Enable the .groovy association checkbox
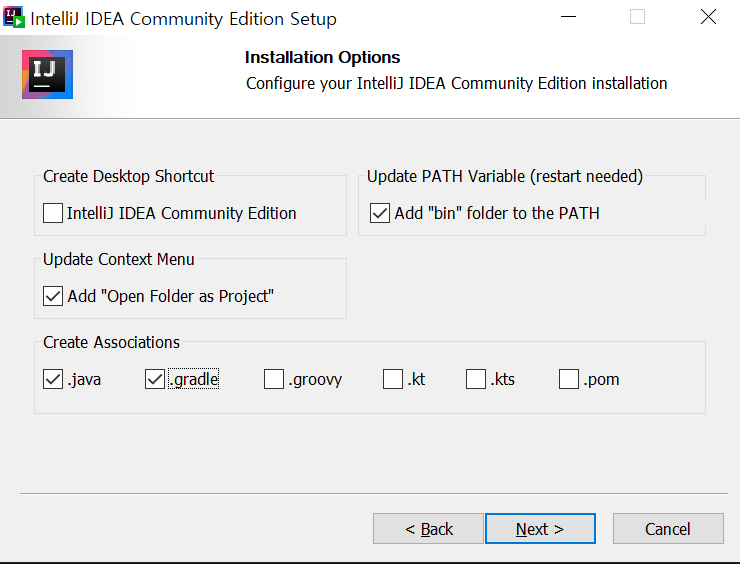 click(274, 379)
